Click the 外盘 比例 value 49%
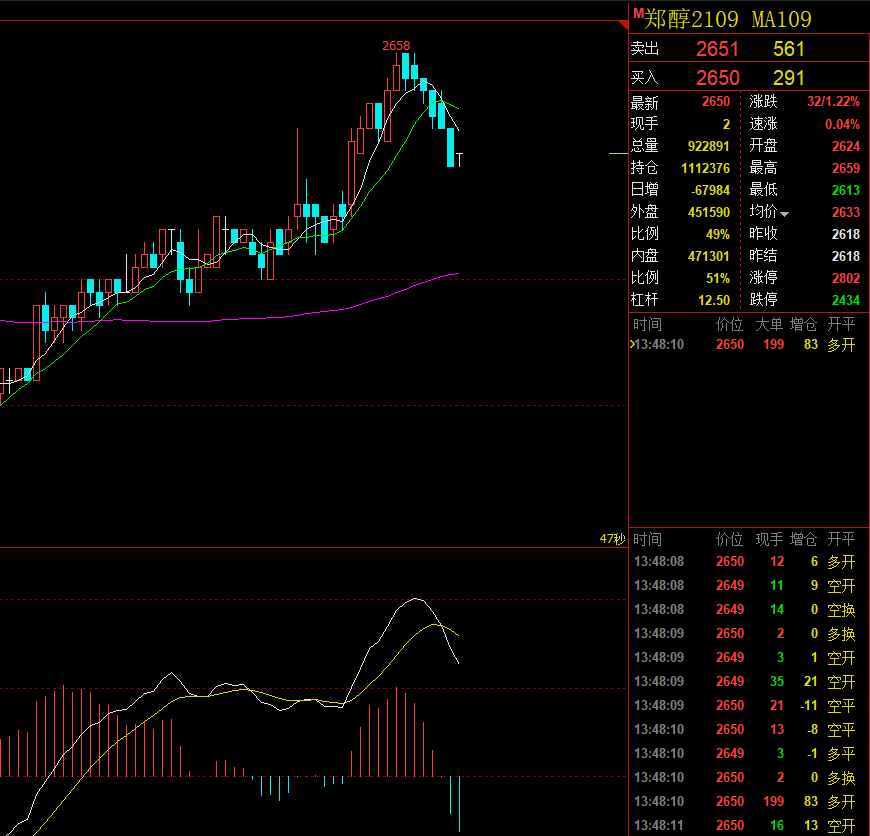 point(717,234)
